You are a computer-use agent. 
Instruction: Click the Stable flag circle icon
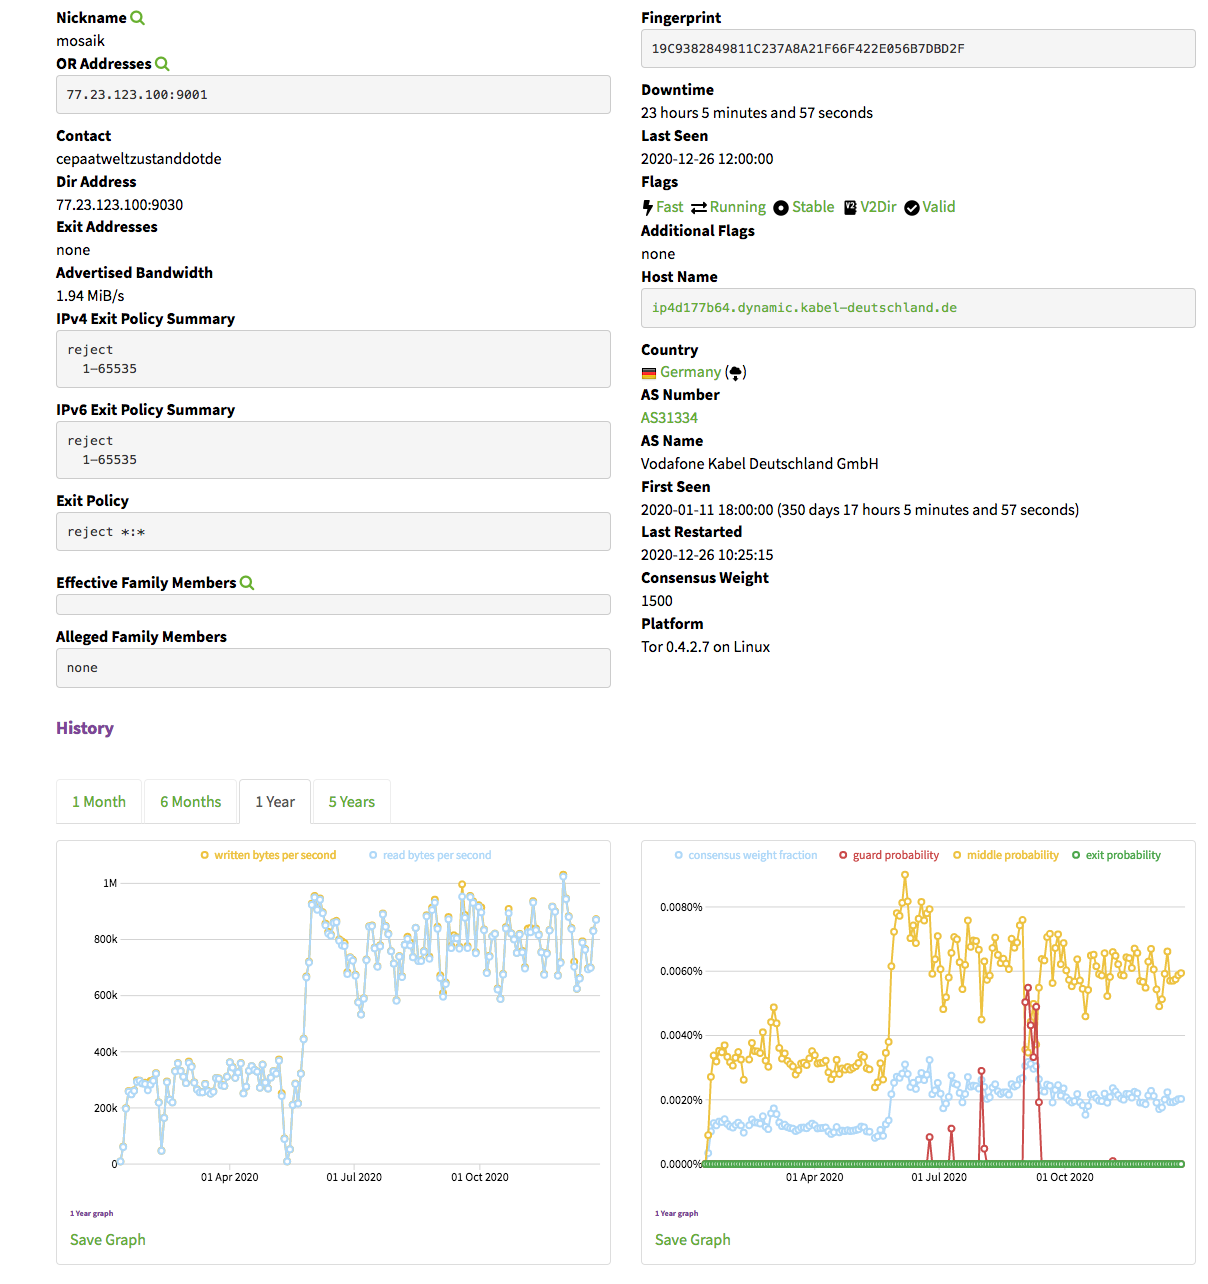(x=781, y=207)
